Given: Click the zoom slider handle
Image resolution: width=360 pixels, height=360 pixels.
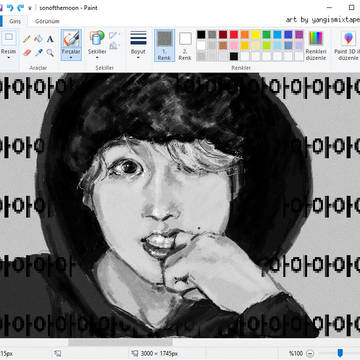Looking at the screenshot, I should tap(340, 353).
